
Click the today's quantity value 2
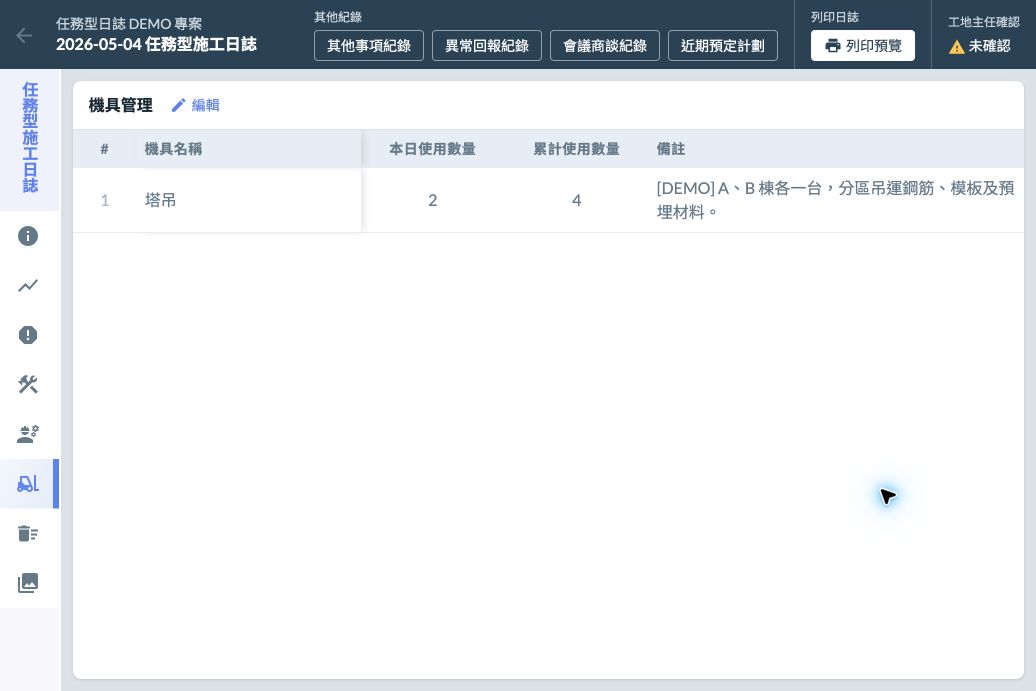coord(433,200)
